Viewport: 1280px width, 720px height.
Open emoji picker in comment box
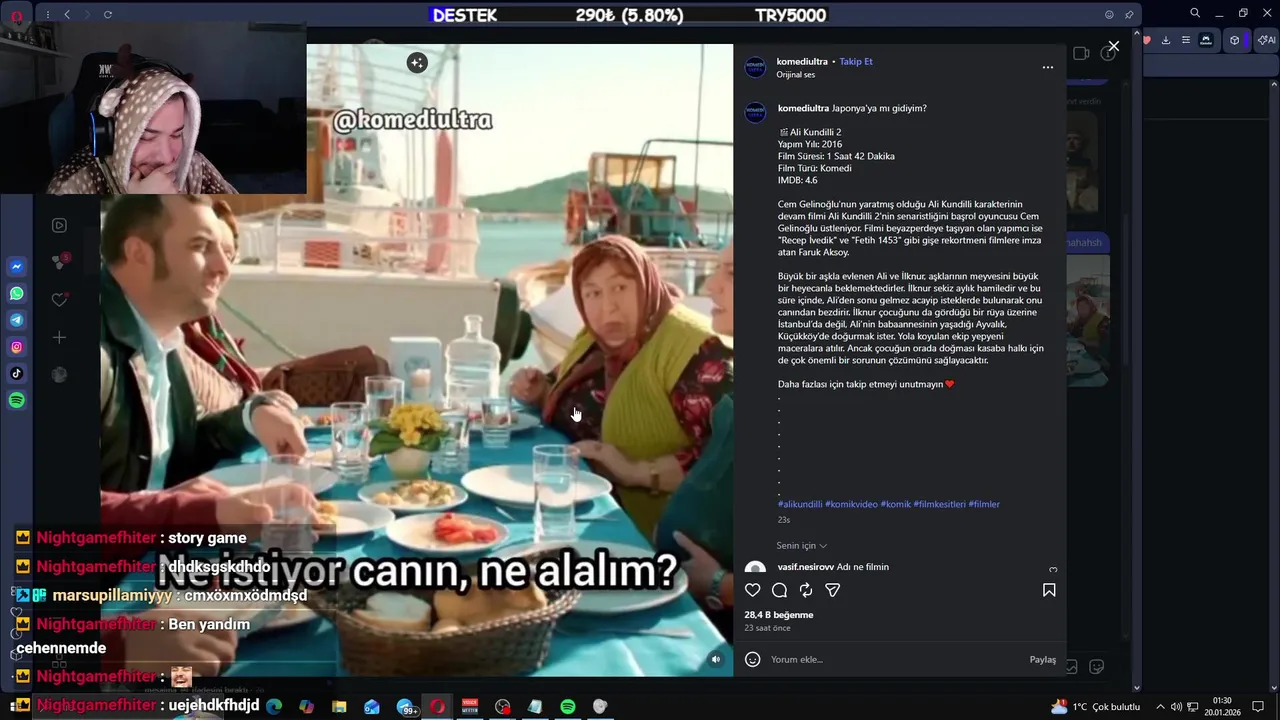tap(753, 659)
